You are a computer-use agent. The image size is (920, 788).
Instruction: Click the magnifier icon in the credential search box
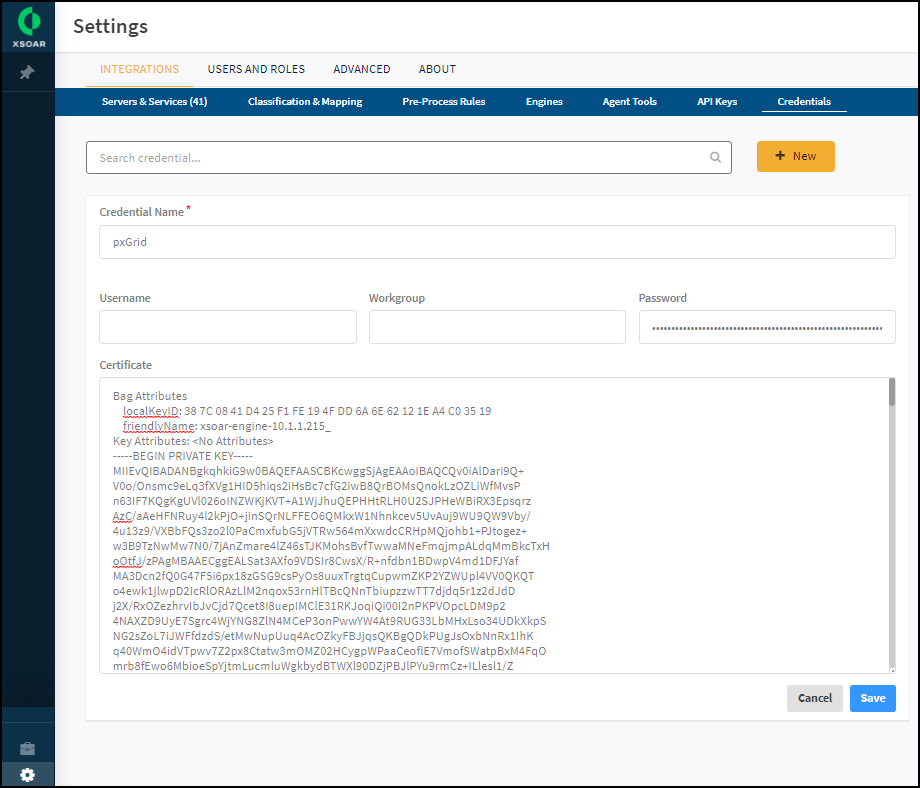tap(715, 157)
